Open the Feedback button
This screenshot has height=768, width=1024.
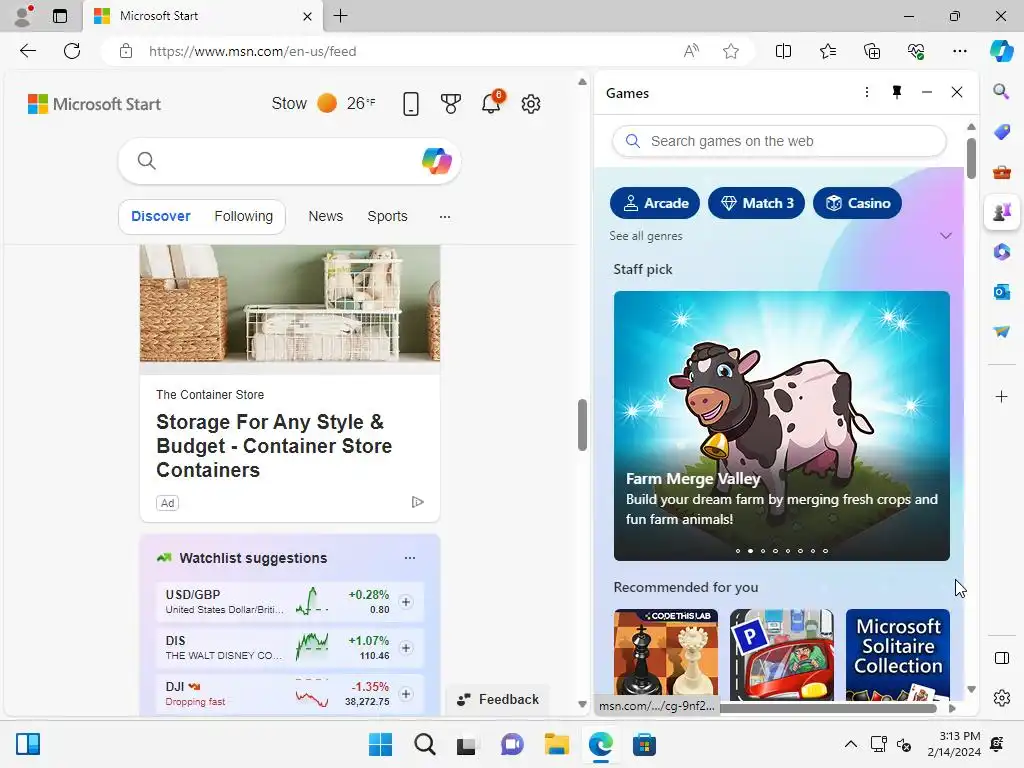pos(498,699)
